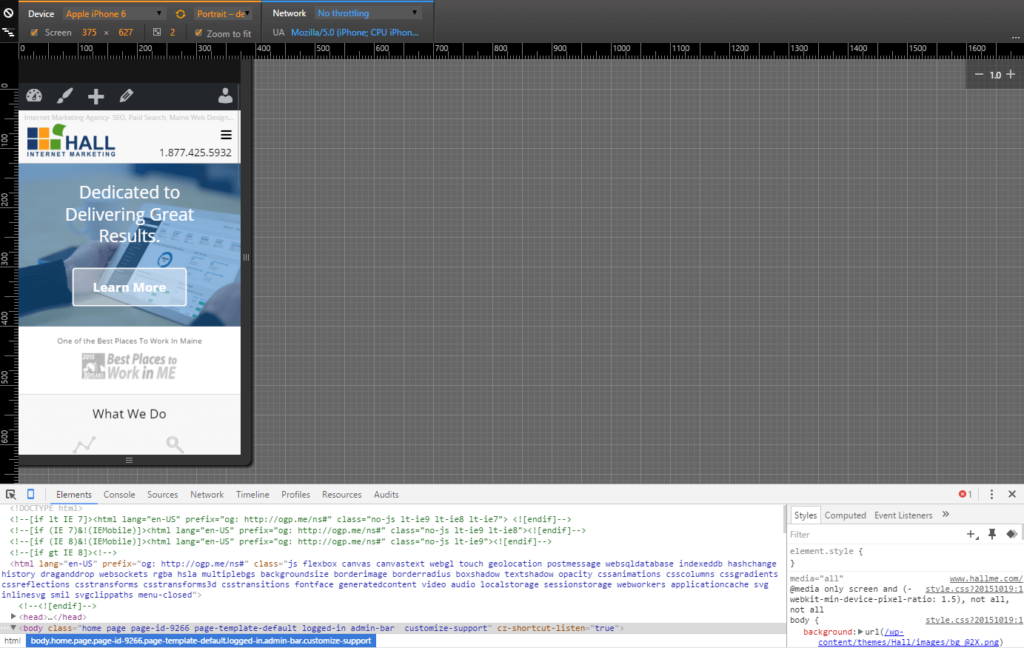Select the Event Listeners sidebar tab
The width and height of the screenshot is (1024, 648).
coord(903,515)
